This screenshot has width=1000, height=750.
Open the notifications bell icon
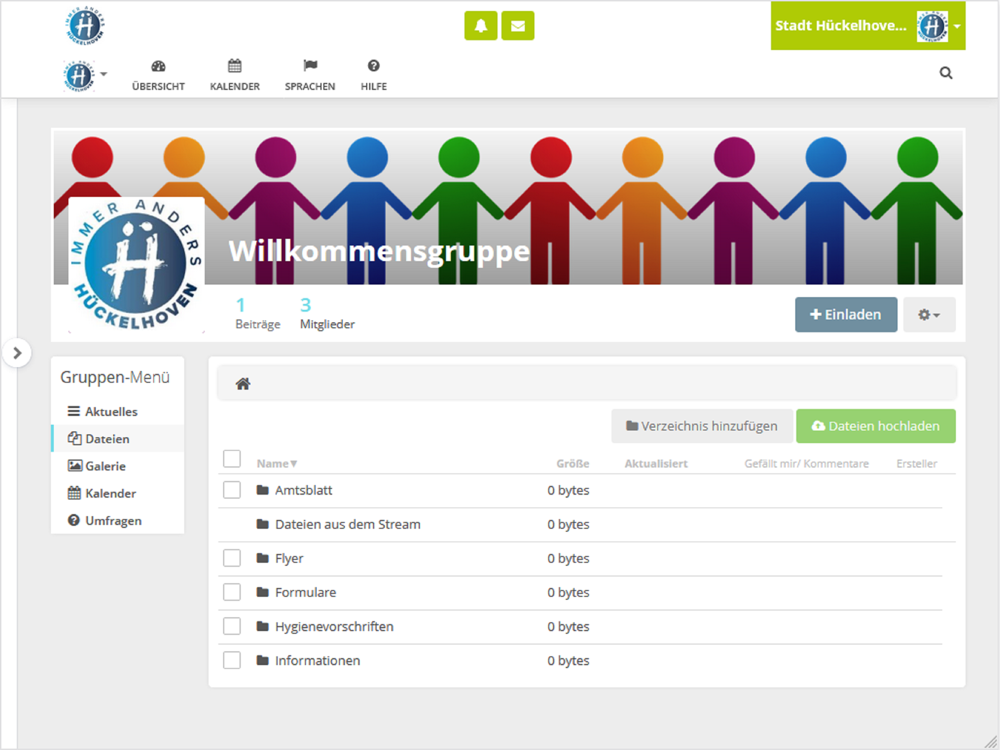(x=480, y=26)
